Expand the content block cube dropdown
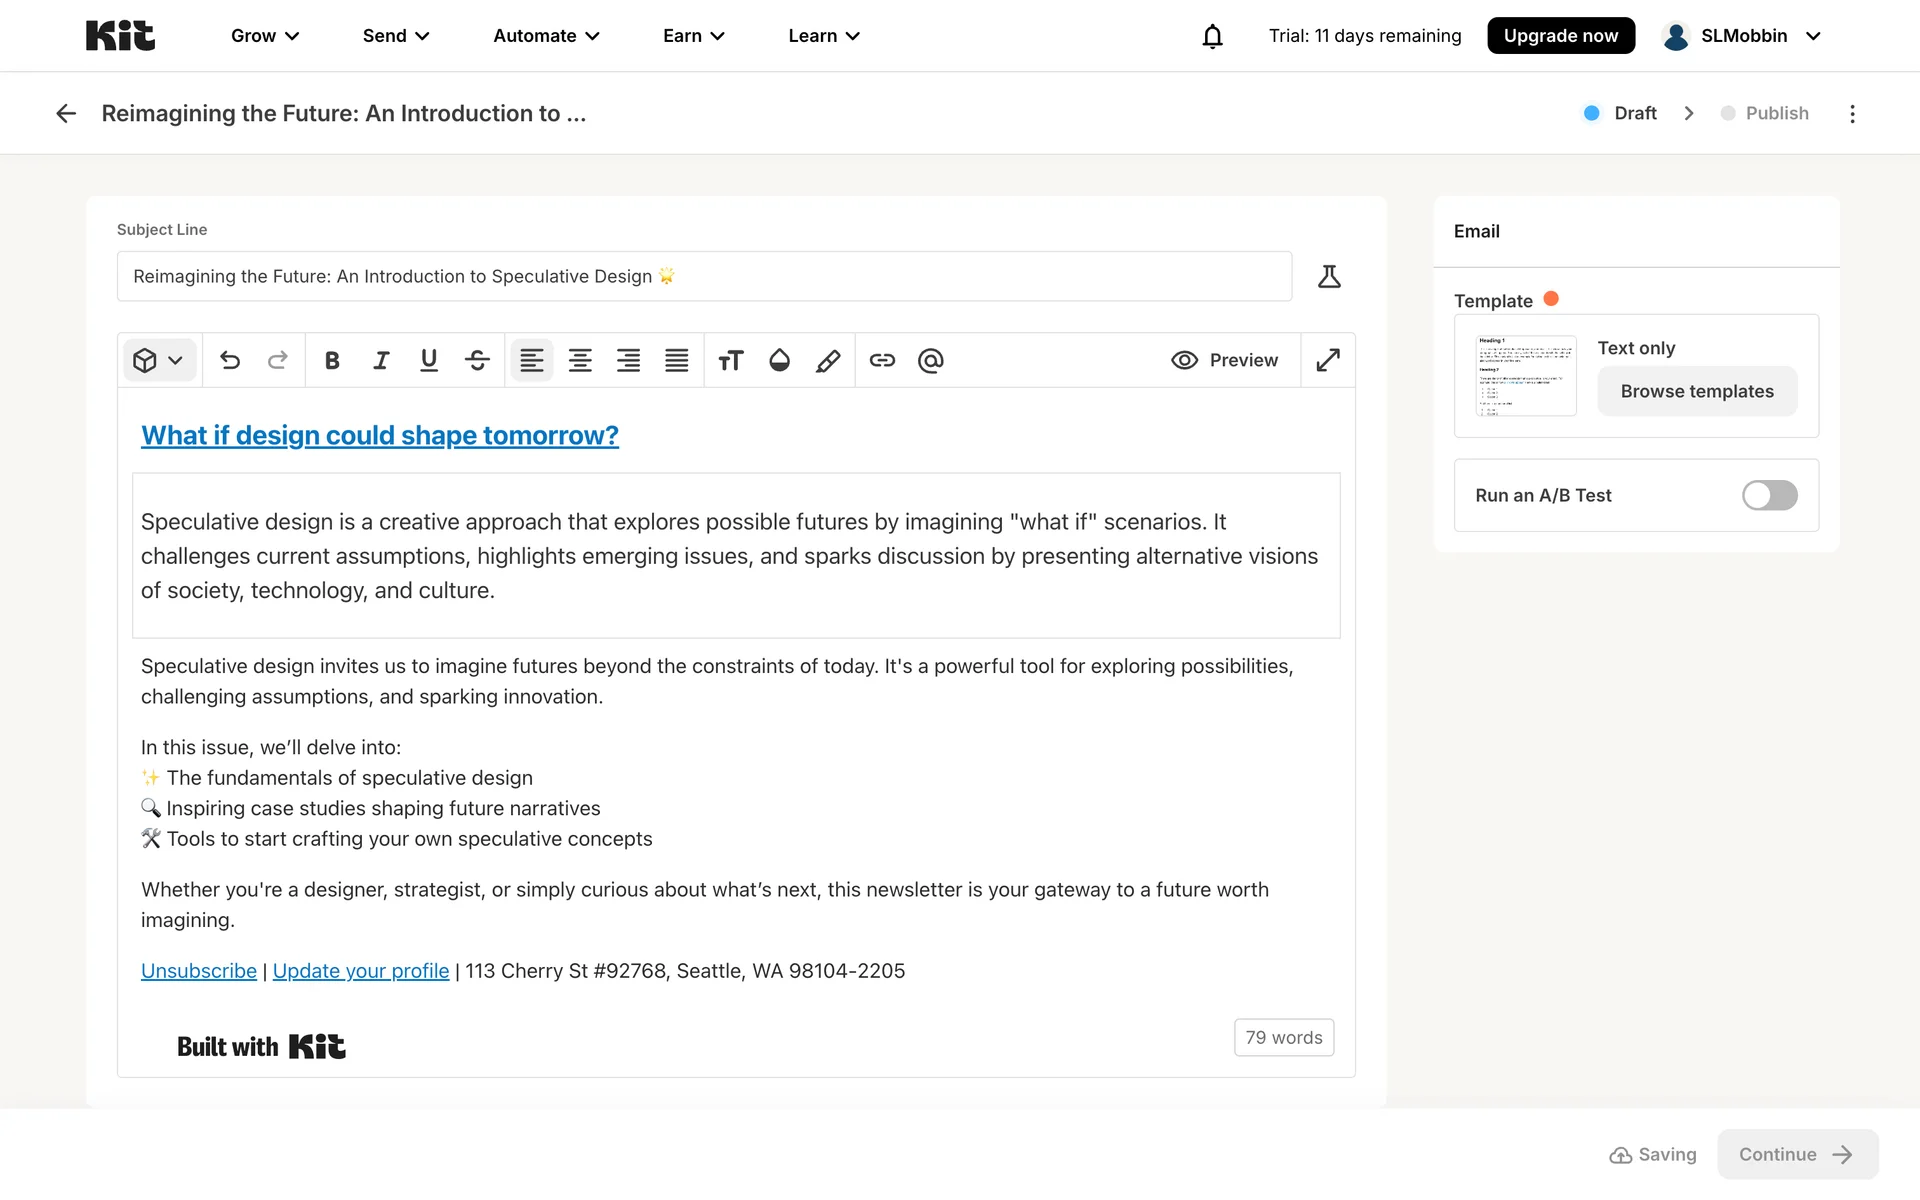This screenshot has width=1920, height=1200. tap(159, 360)
